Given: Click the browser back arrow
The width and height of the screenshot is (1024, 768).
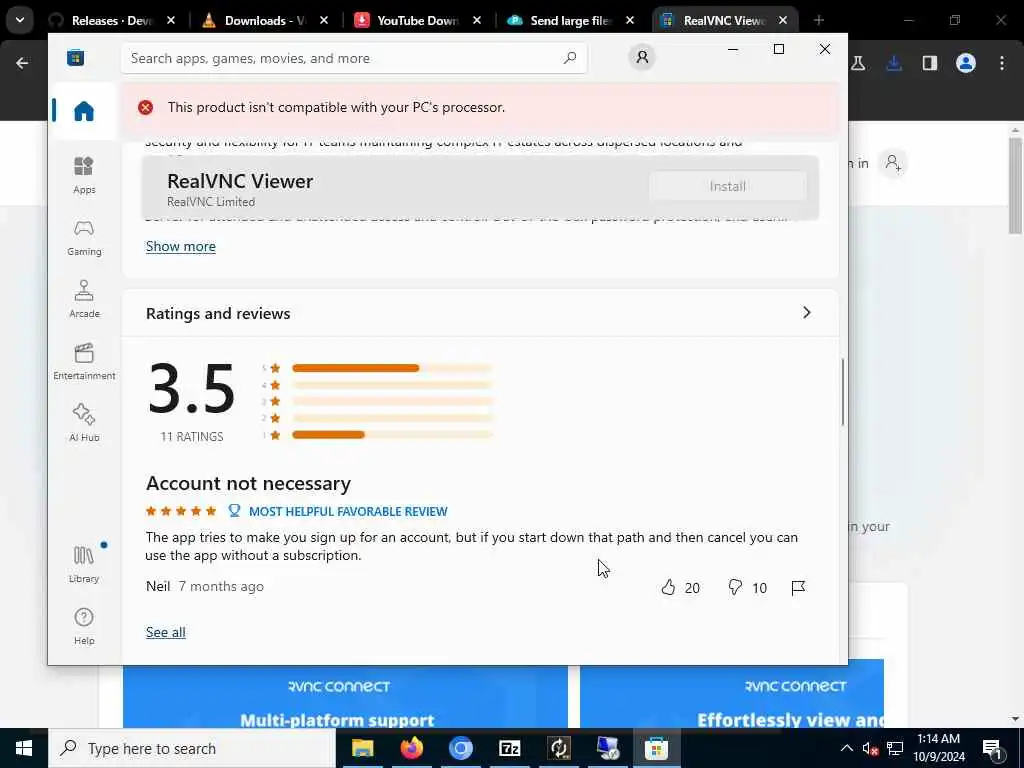Looking at the screenshot, I should (x=22, y=63).
